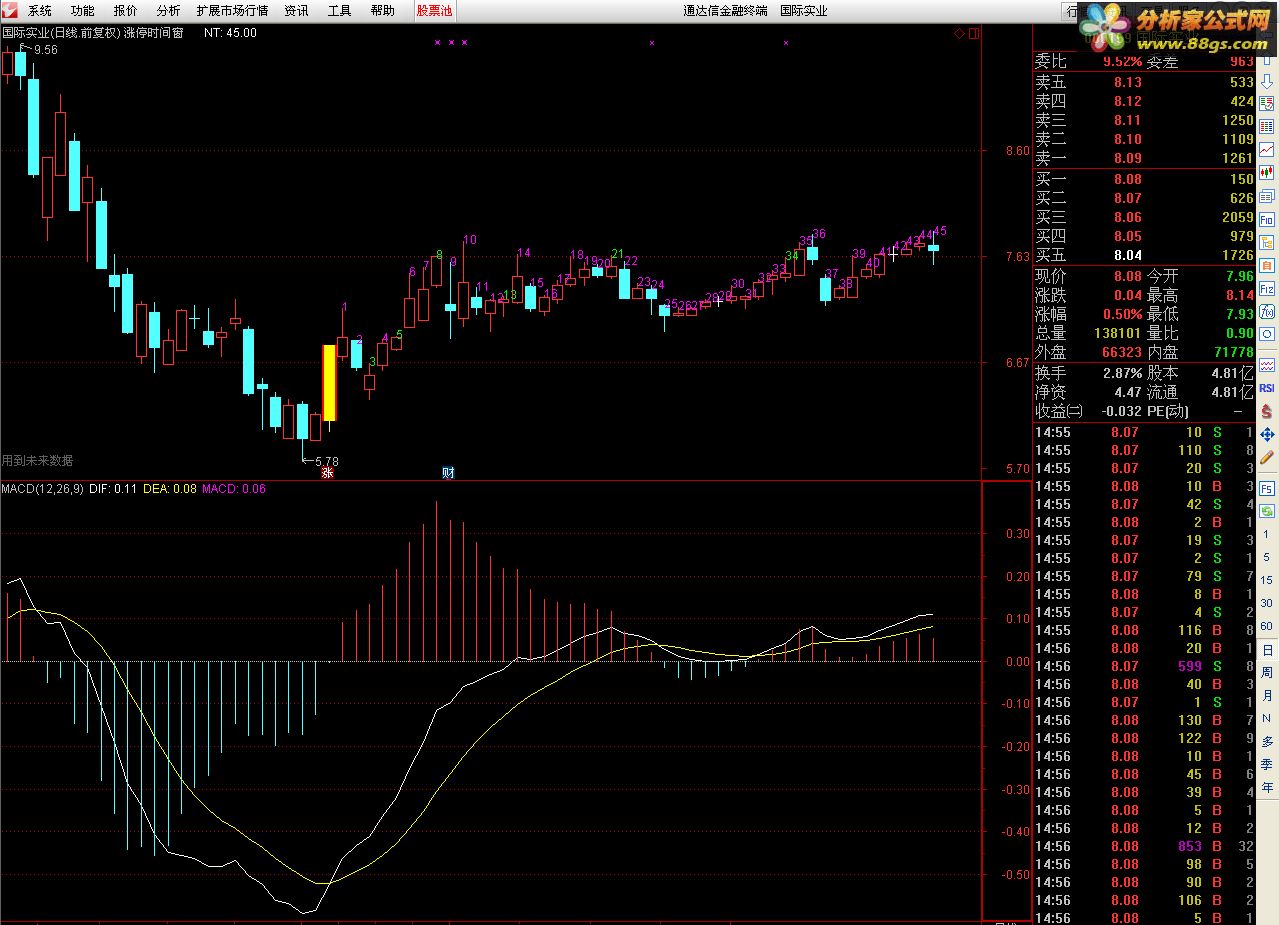Switch to monthly 月 period
This screenshot has width=1279, height=925.
[x=1267, y=695]
